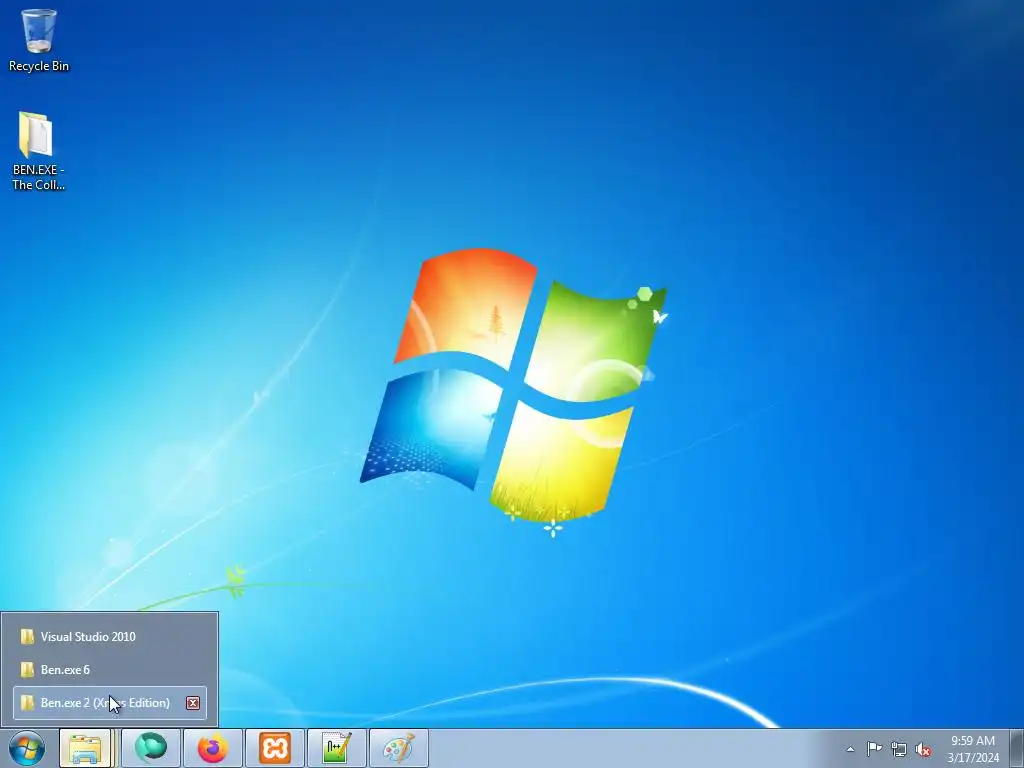Open the Windows Start orb
Screen dimensions: 1024x768
[27, 748]
